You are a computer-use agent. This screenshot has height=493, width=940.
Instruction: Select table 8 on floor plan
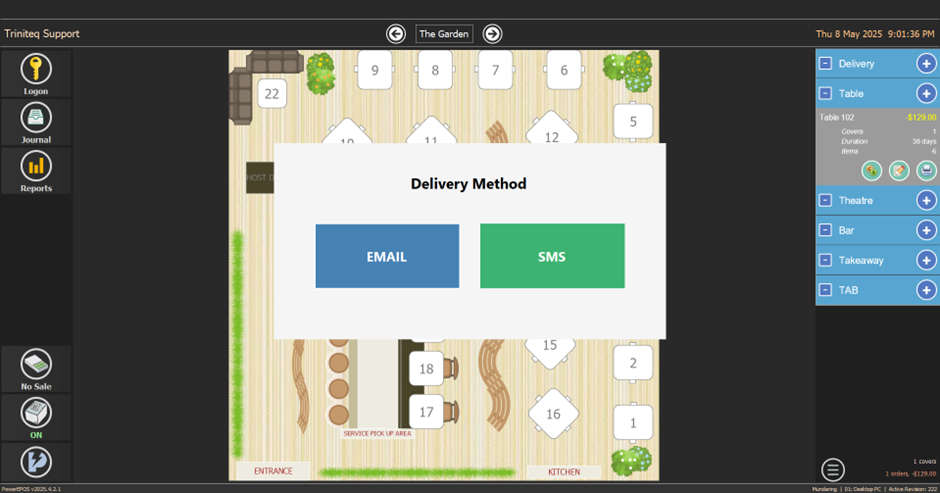(435, 70)
